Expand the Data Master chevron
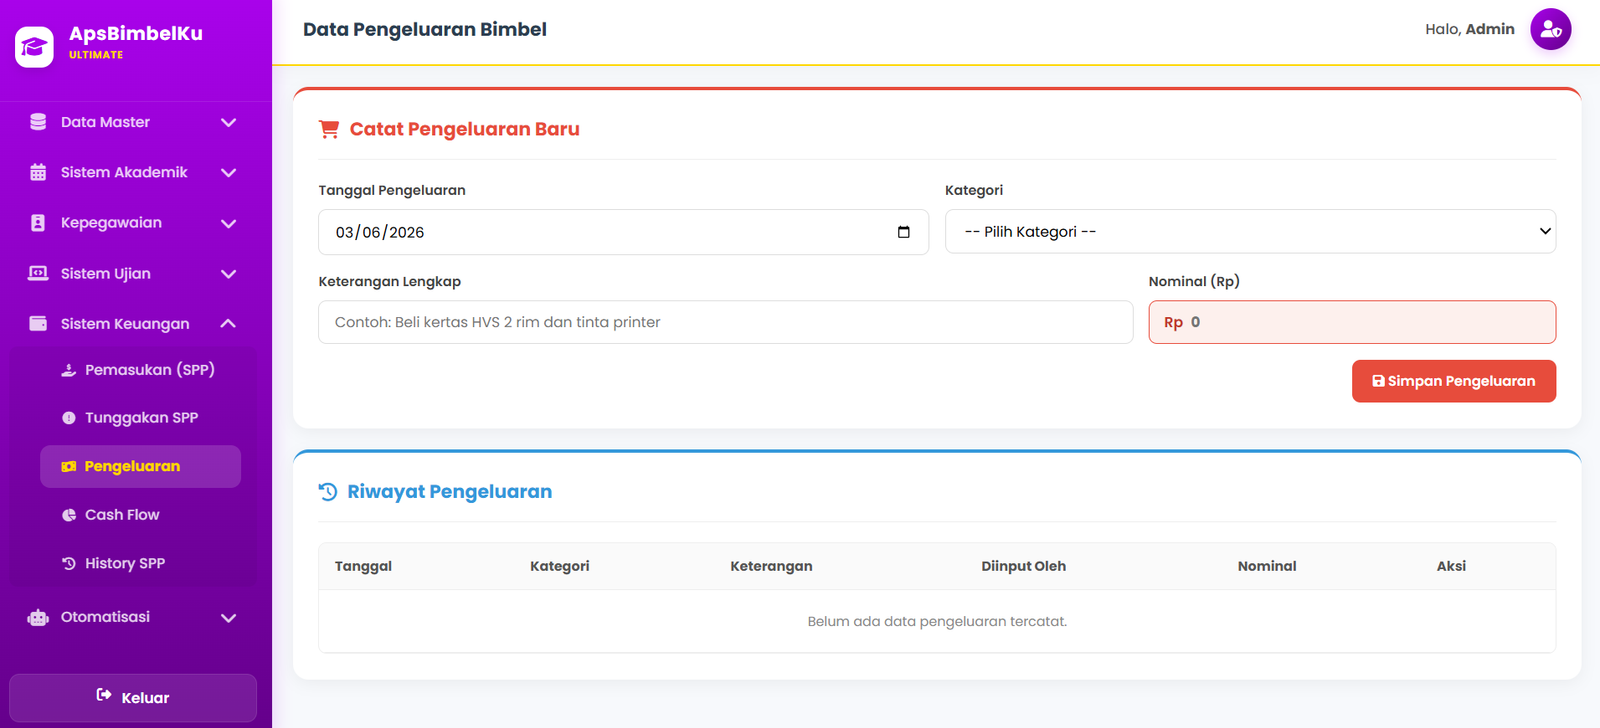The width and height of the screenshot is (1600, 728). point(228,122)
